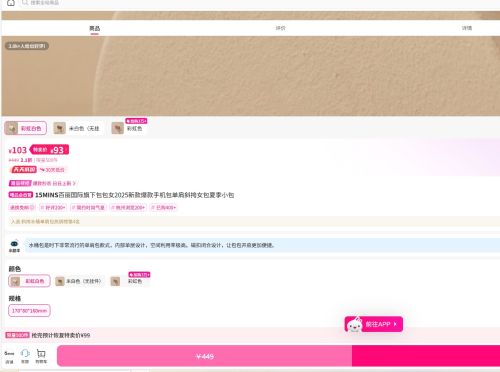500x372 pixels.
Task: Select 米白色 (无挂件) option under 颜色
Action: point(80,281)
